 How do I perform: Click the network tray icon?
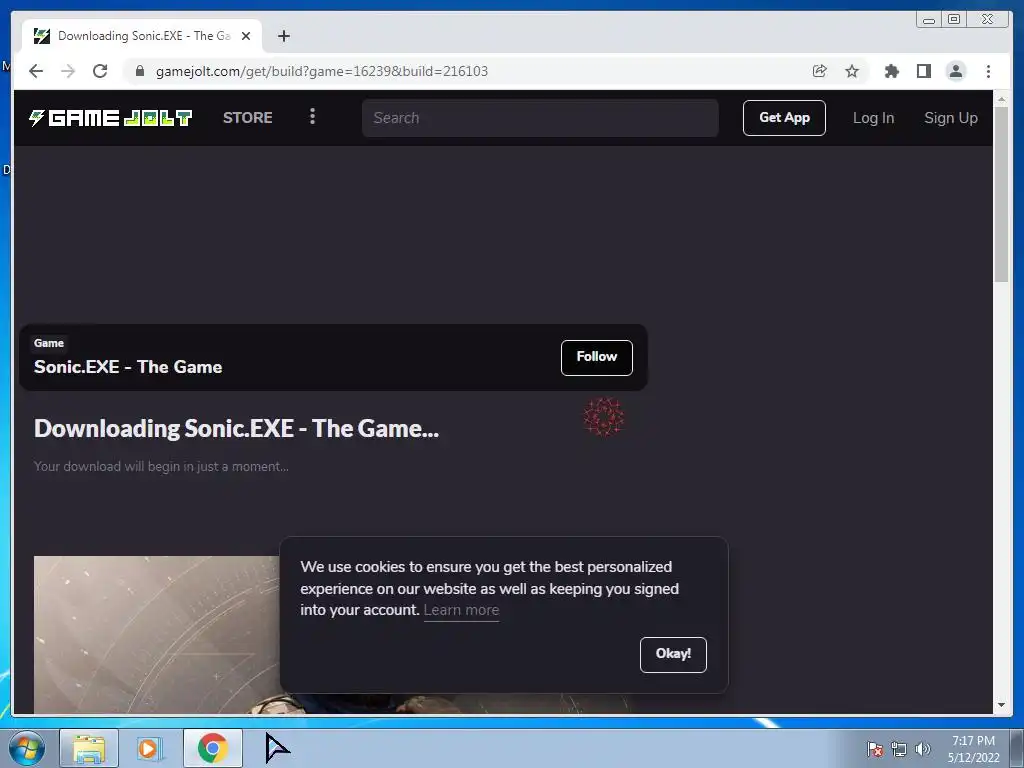pyautogui.click(x=899, y=749)
